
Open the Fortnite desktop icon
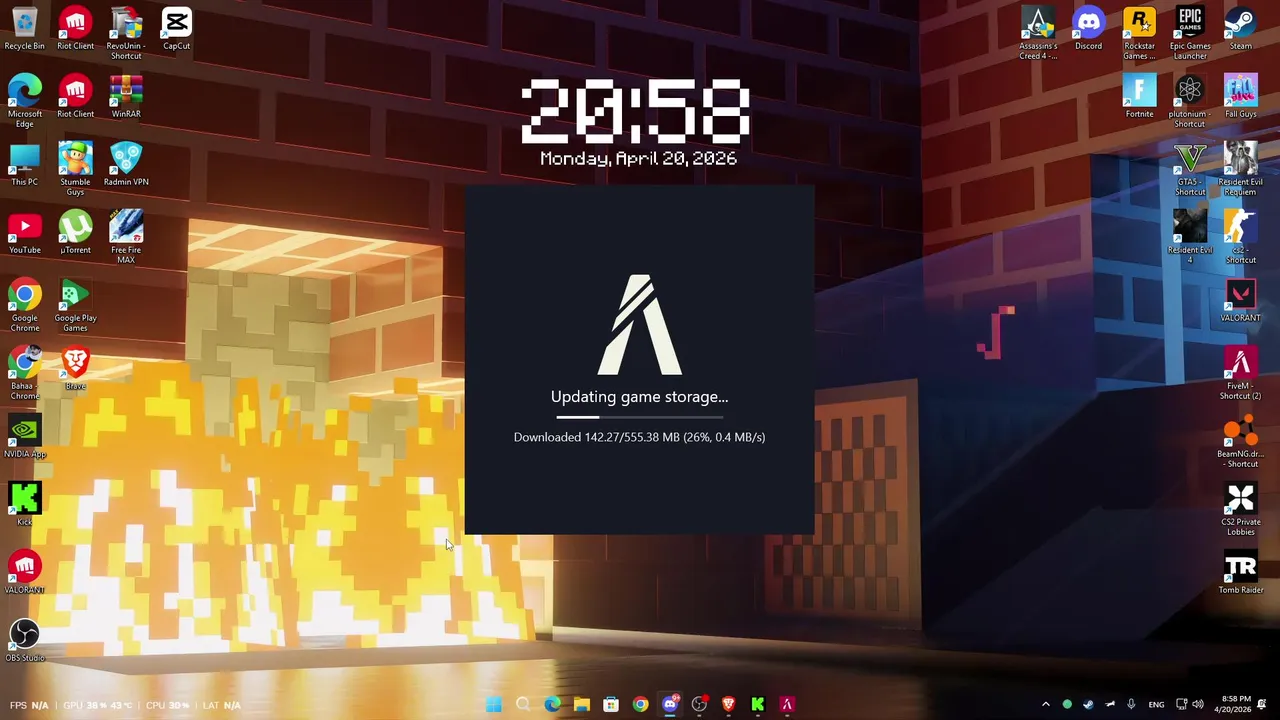click(x=1139, y=96)
